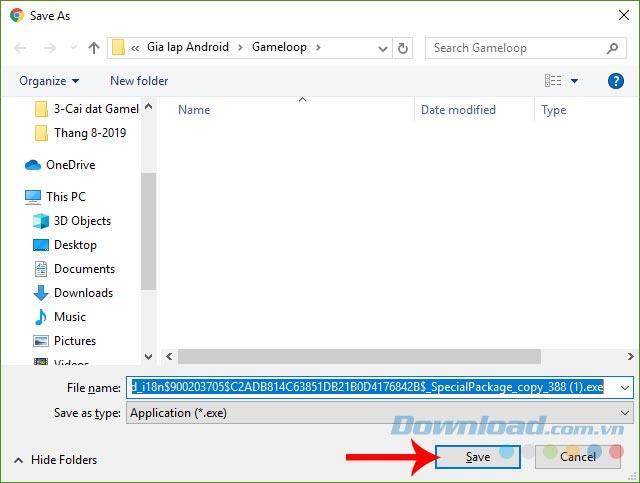The width and height of the screenshot is (640, 483).
Task: Refresh the Gameloop folder view
Action: [x=403, y=48]
